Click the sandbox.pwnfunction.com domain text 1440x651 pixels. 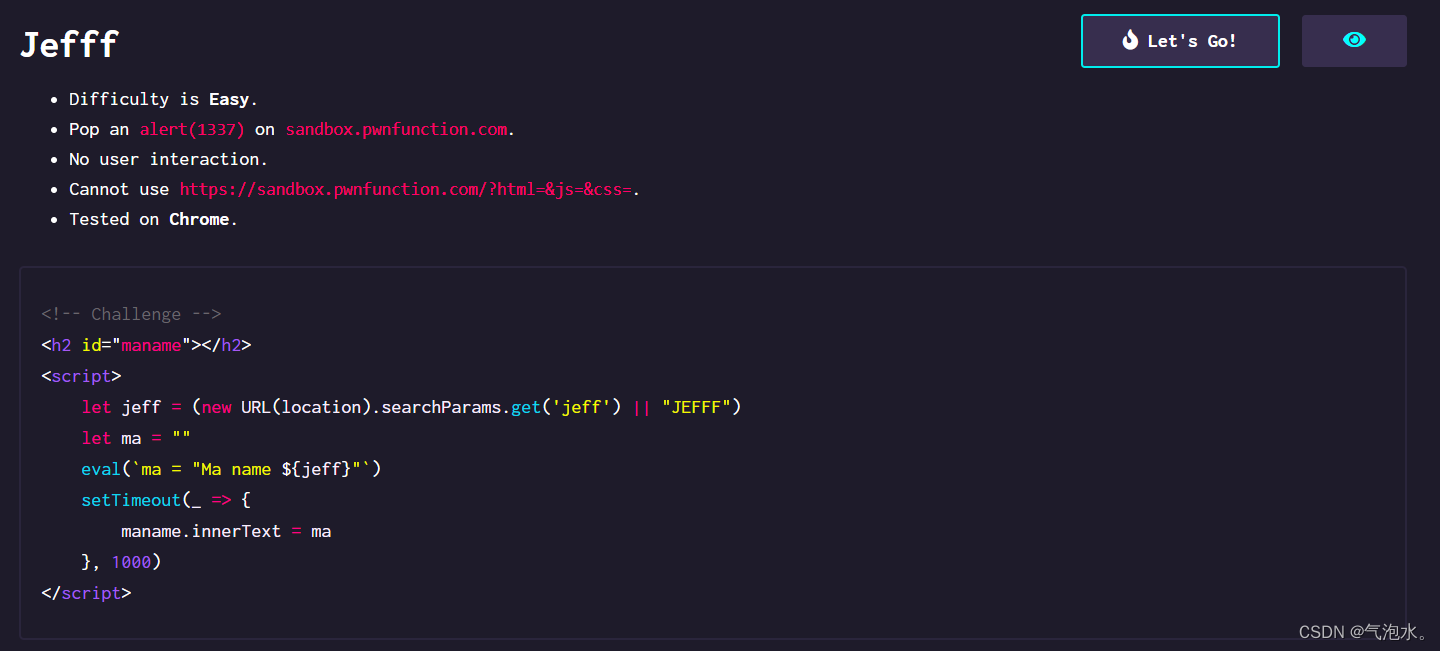pos(396,129)
